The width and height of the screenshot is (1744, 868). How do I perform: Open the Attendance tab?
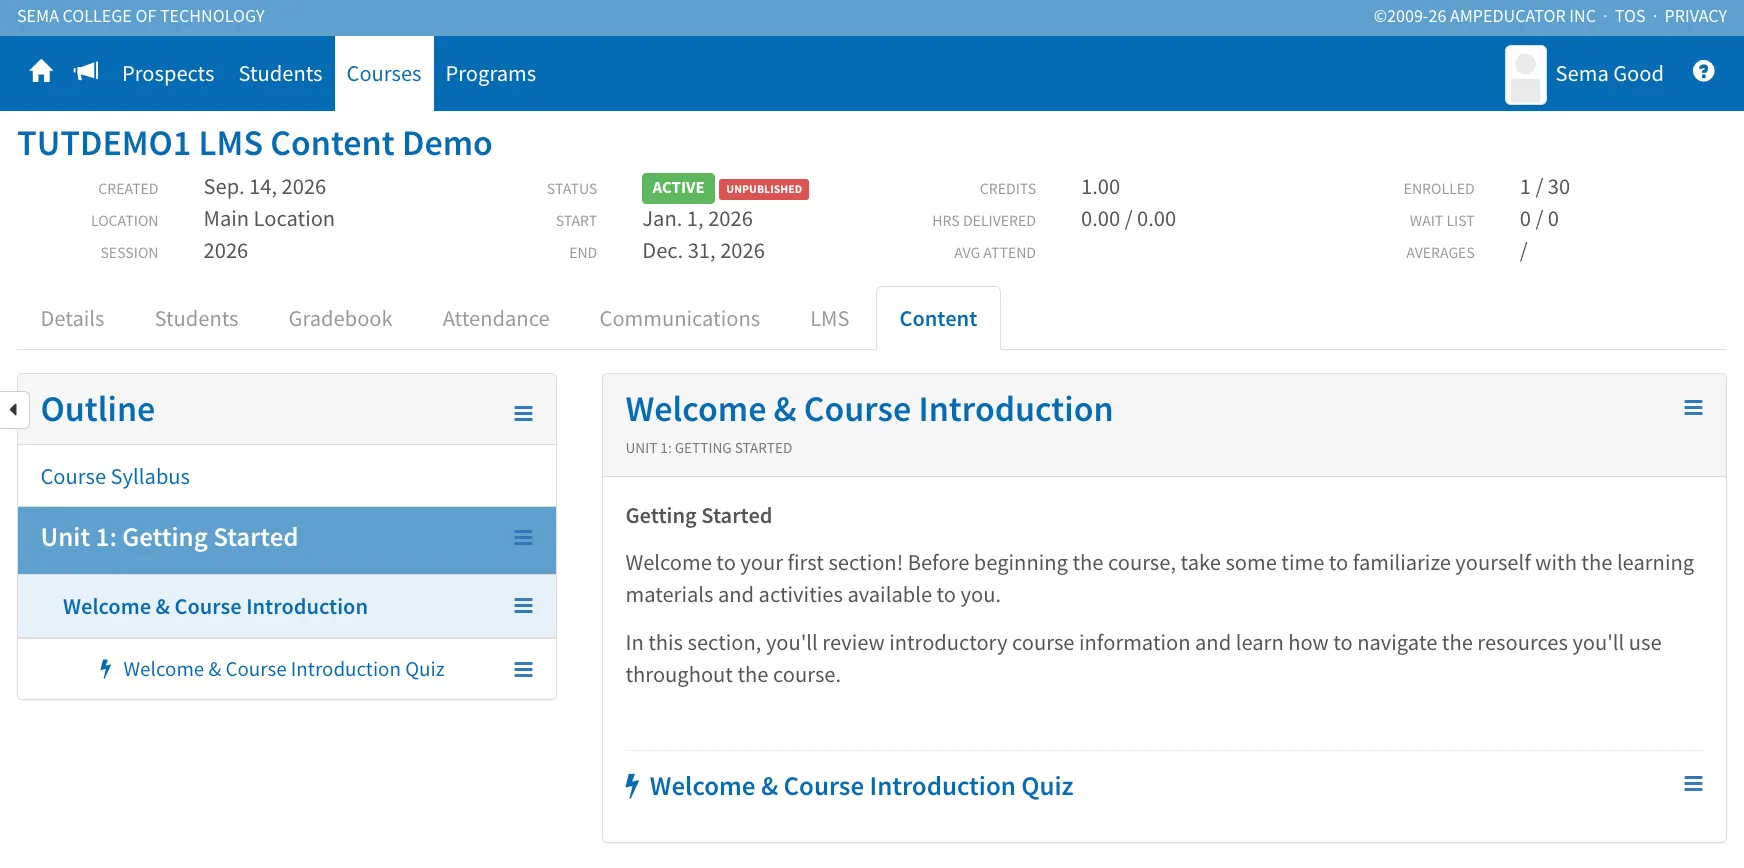[496, 319]
